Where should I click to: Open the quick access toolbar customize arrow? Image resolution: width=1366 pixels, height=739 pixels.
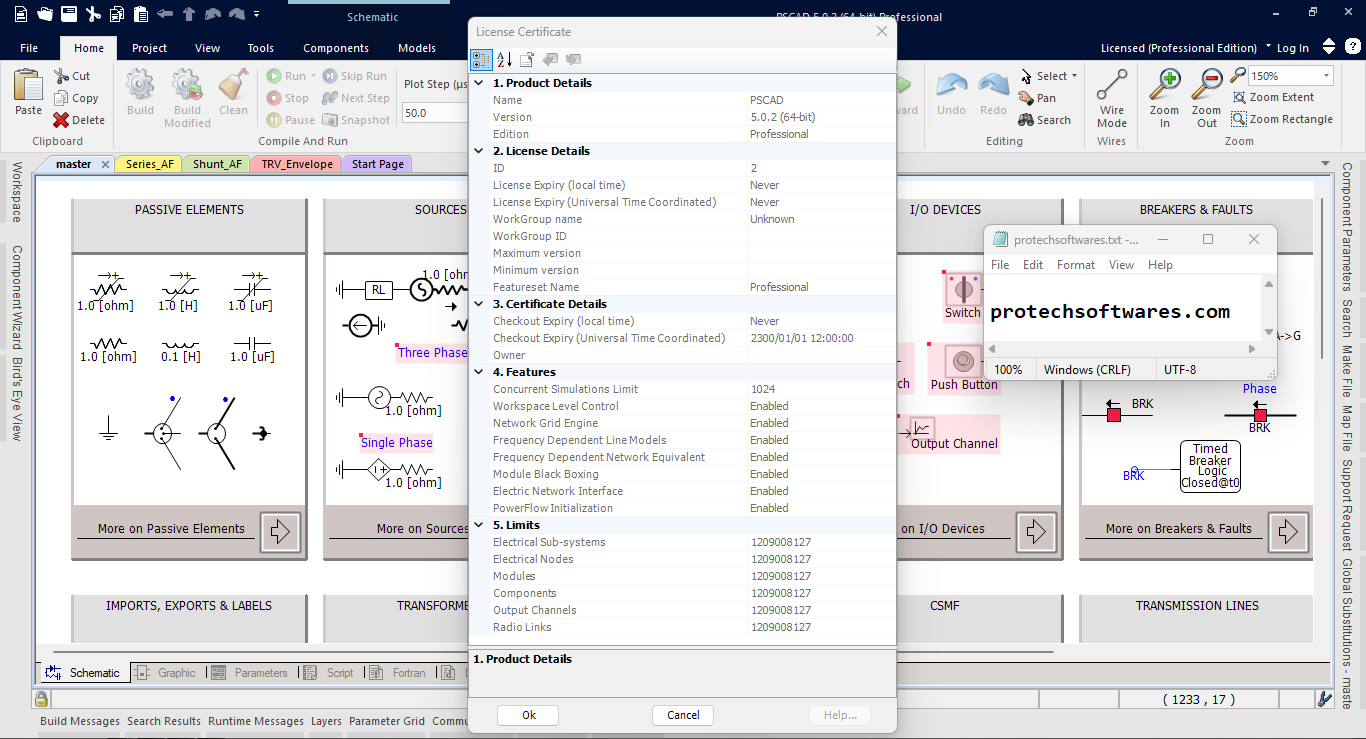(257, 14)
